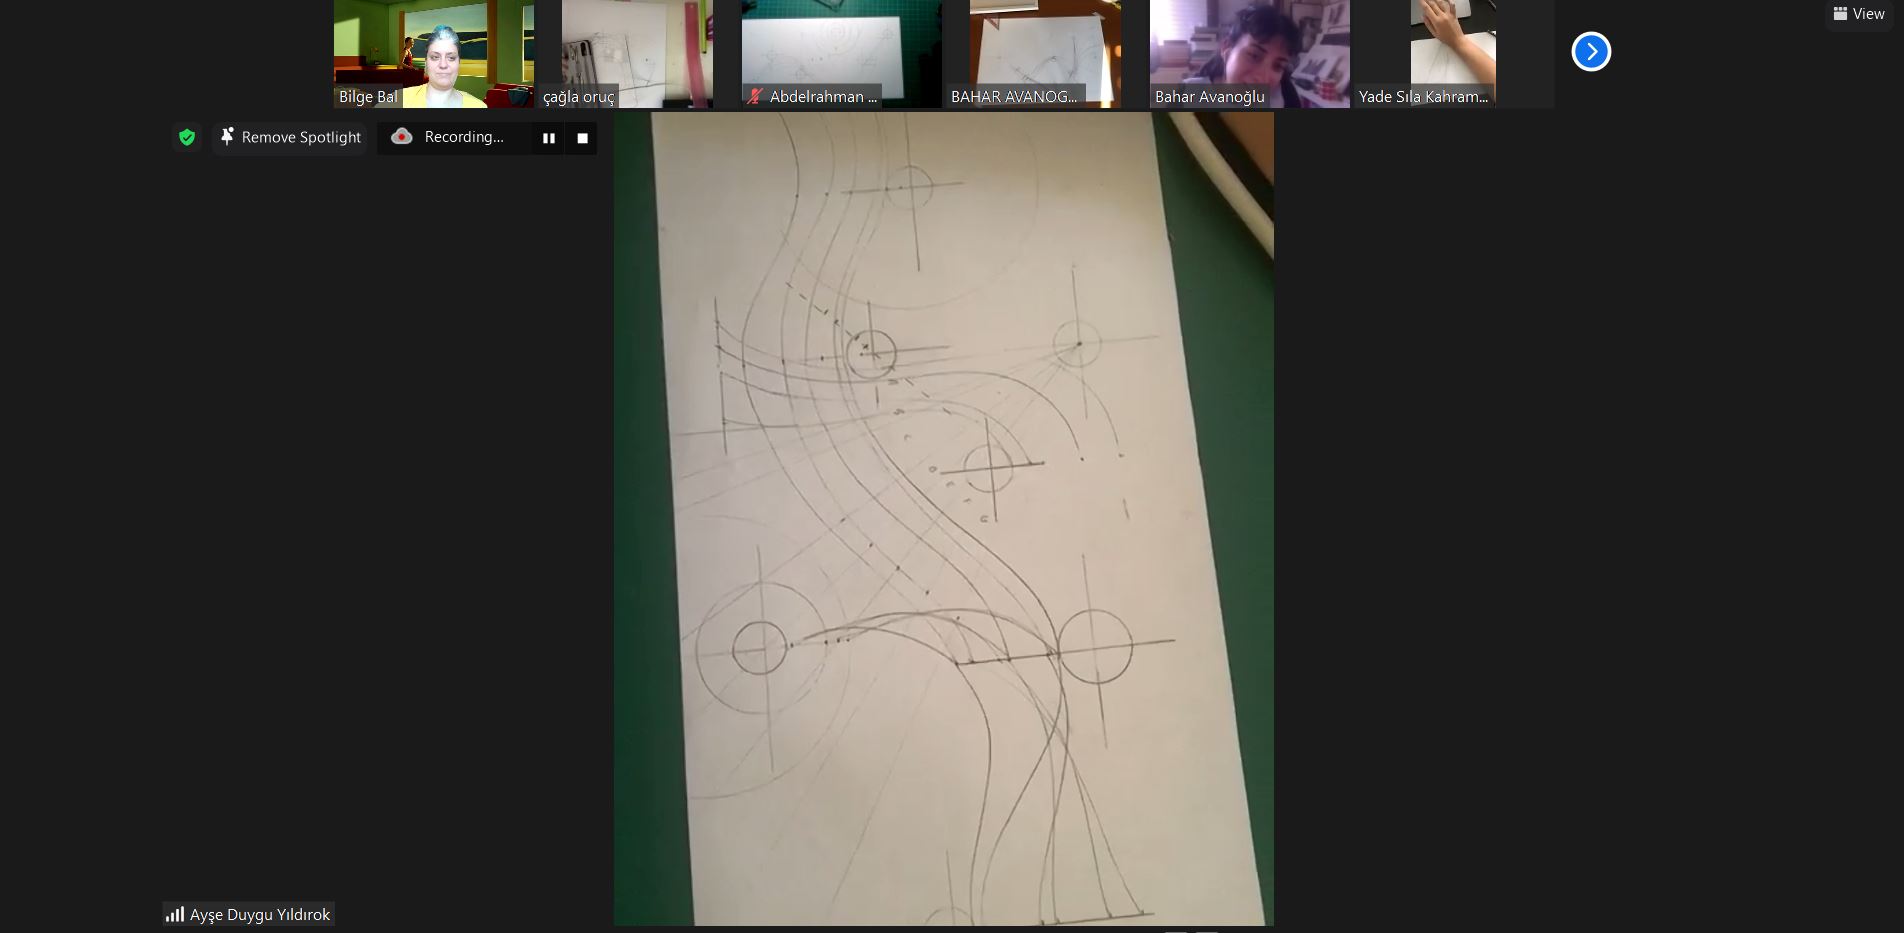Select Yade Sıla Kahram... video thumbnail
The height and width of the screenshot is (933, 1904).
coord(1453,54)
